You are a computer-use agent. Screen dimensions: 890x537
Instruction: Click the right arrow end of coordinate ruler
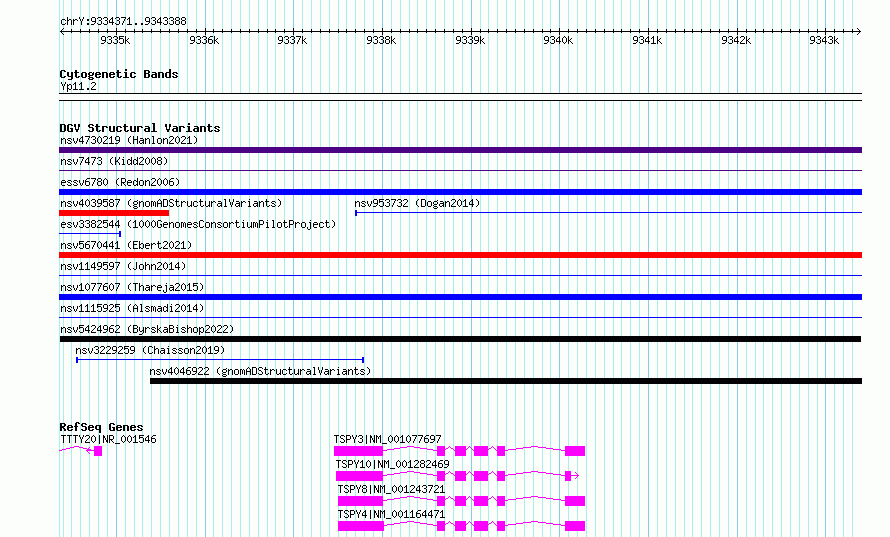coord(859,31)
